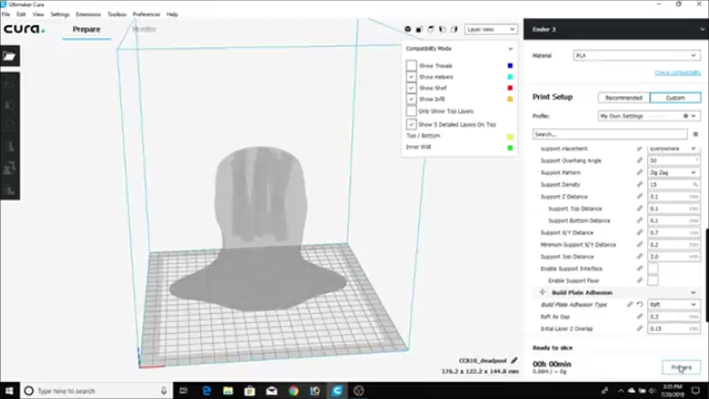
Task: Select the Move tool in left toolbar
Action: coord(9,83)
